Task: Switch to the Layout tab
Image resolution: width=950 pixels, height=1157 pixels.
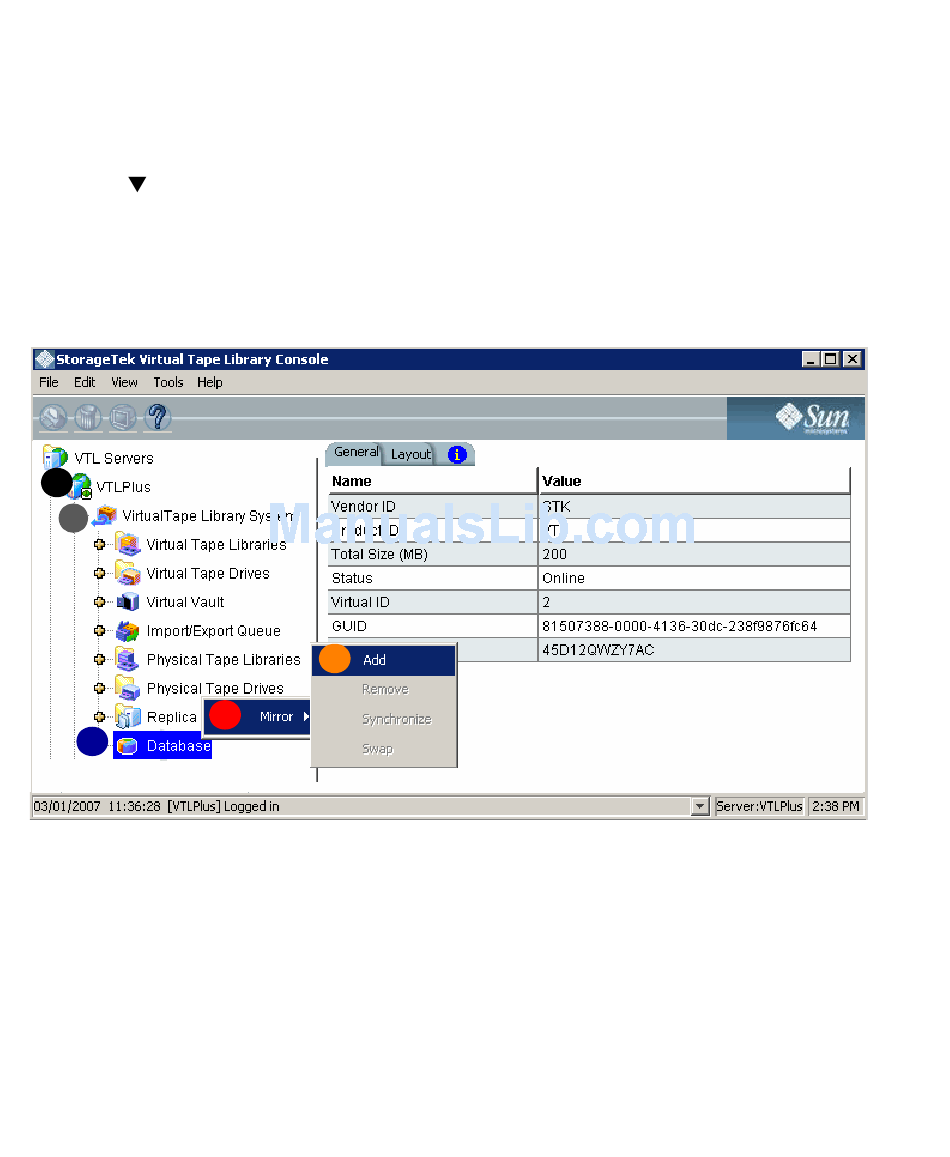Action: coord(410,455)
